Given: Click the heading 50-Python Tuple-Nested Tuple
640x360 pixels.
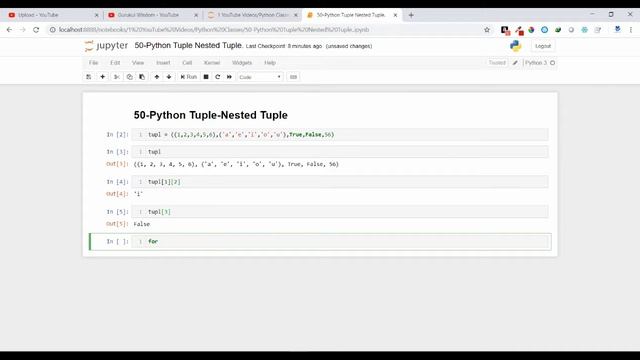Looking at the screenshot, I should [211, 115].
